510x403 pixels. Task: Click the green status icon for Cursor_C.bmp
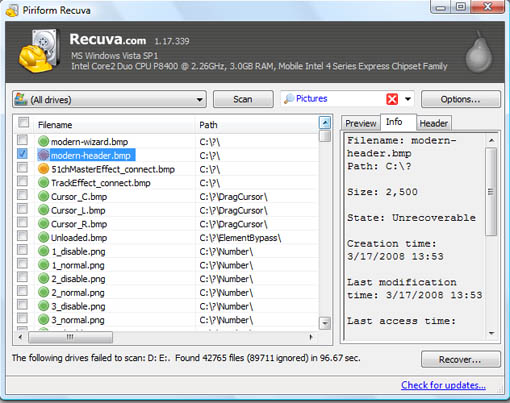(43, 196)
